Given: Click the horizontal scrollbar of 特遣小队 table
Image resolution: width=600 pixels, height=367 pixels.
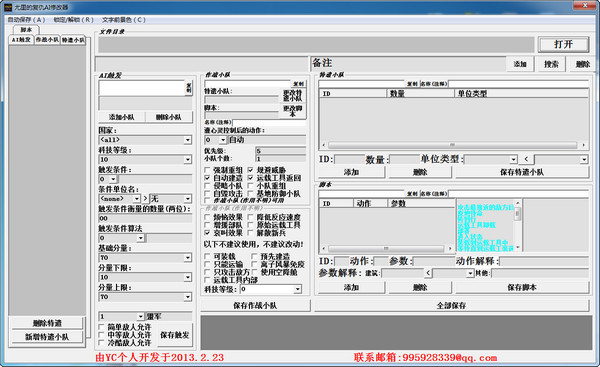Looking at the screenshot, I should point(453,145).
